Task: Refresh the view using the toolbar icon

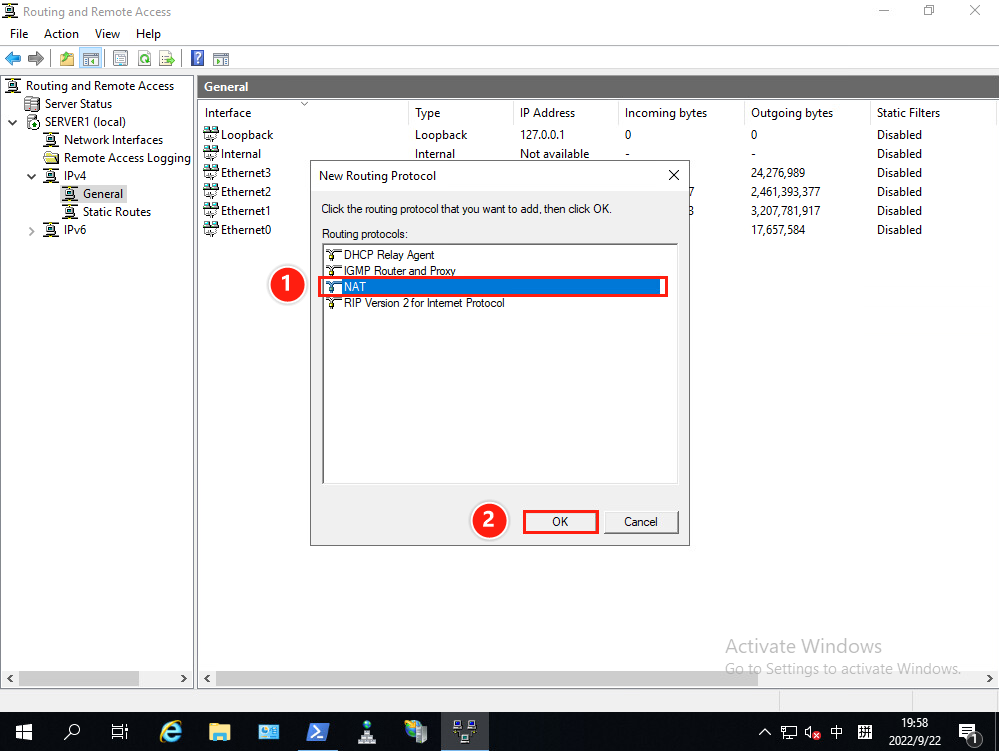Action: pyautogui.click(x=145, y=59)
